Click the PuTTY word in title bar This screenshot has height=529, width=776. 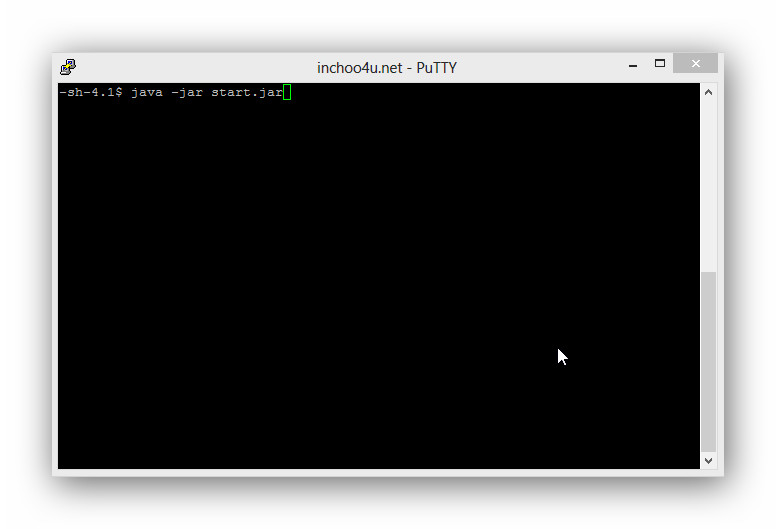click(436, 68)
